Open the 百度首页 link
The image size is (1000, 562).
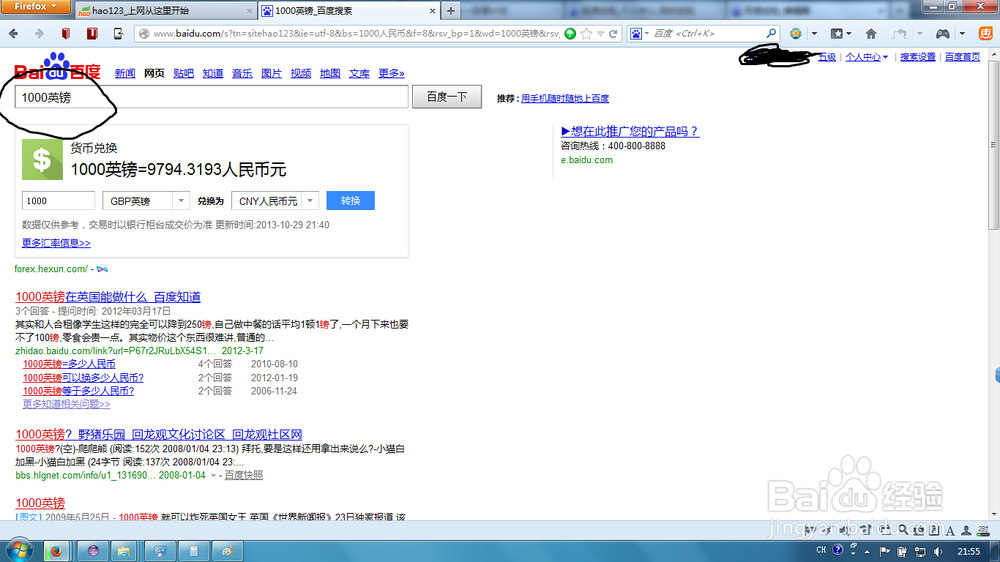[962, 57]
